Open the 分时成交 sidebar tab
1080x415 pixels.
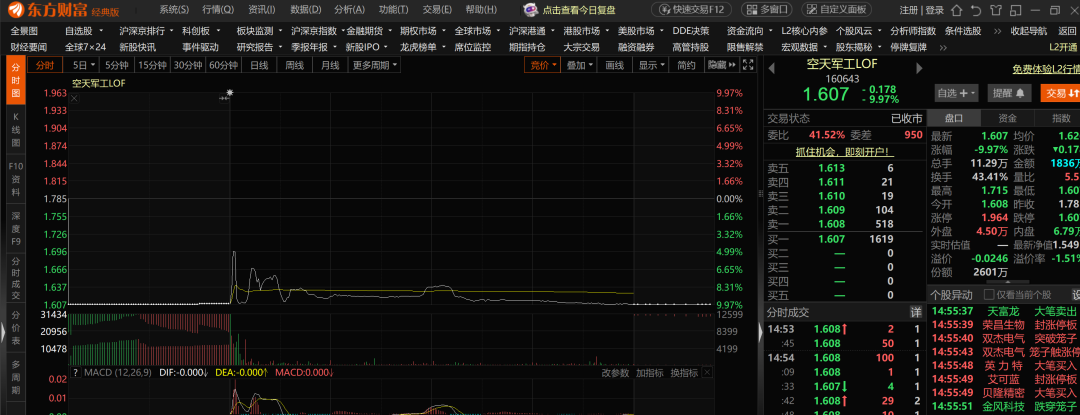tap(17, 279)
